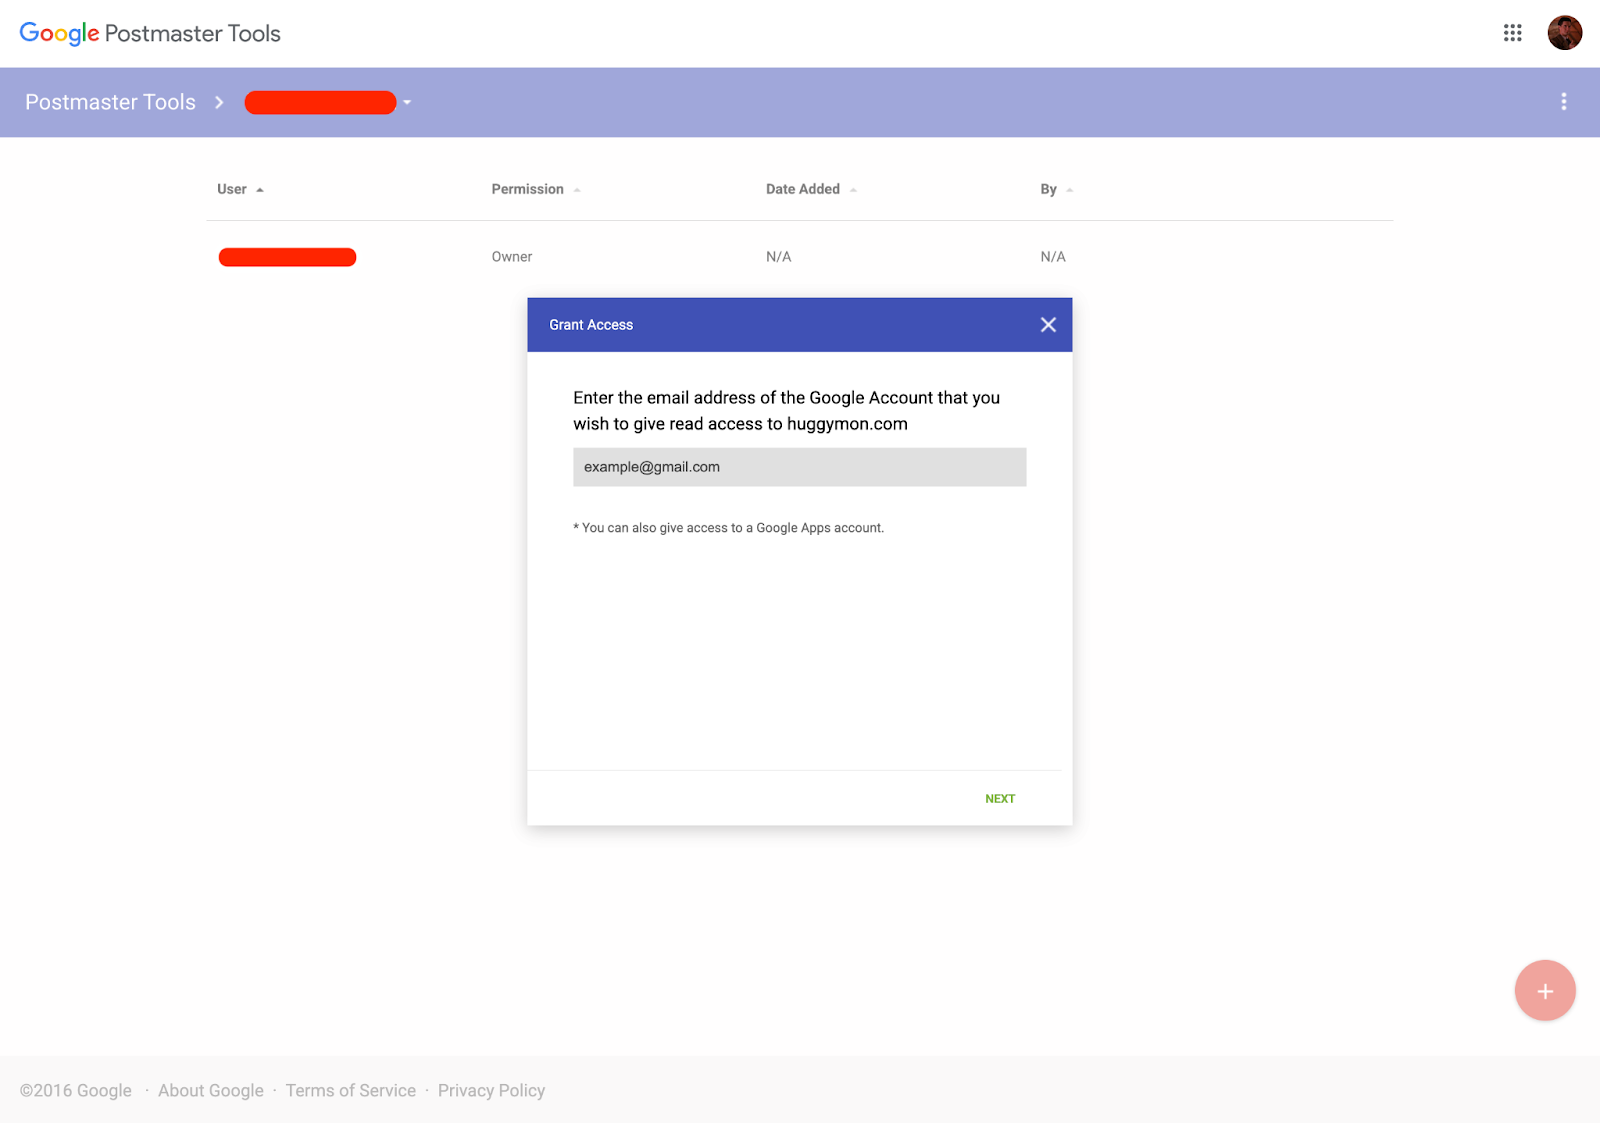Expand the domain selector dropdown arrow
The height and width of the screenshot is (1123, 1600).
(407, 102)
